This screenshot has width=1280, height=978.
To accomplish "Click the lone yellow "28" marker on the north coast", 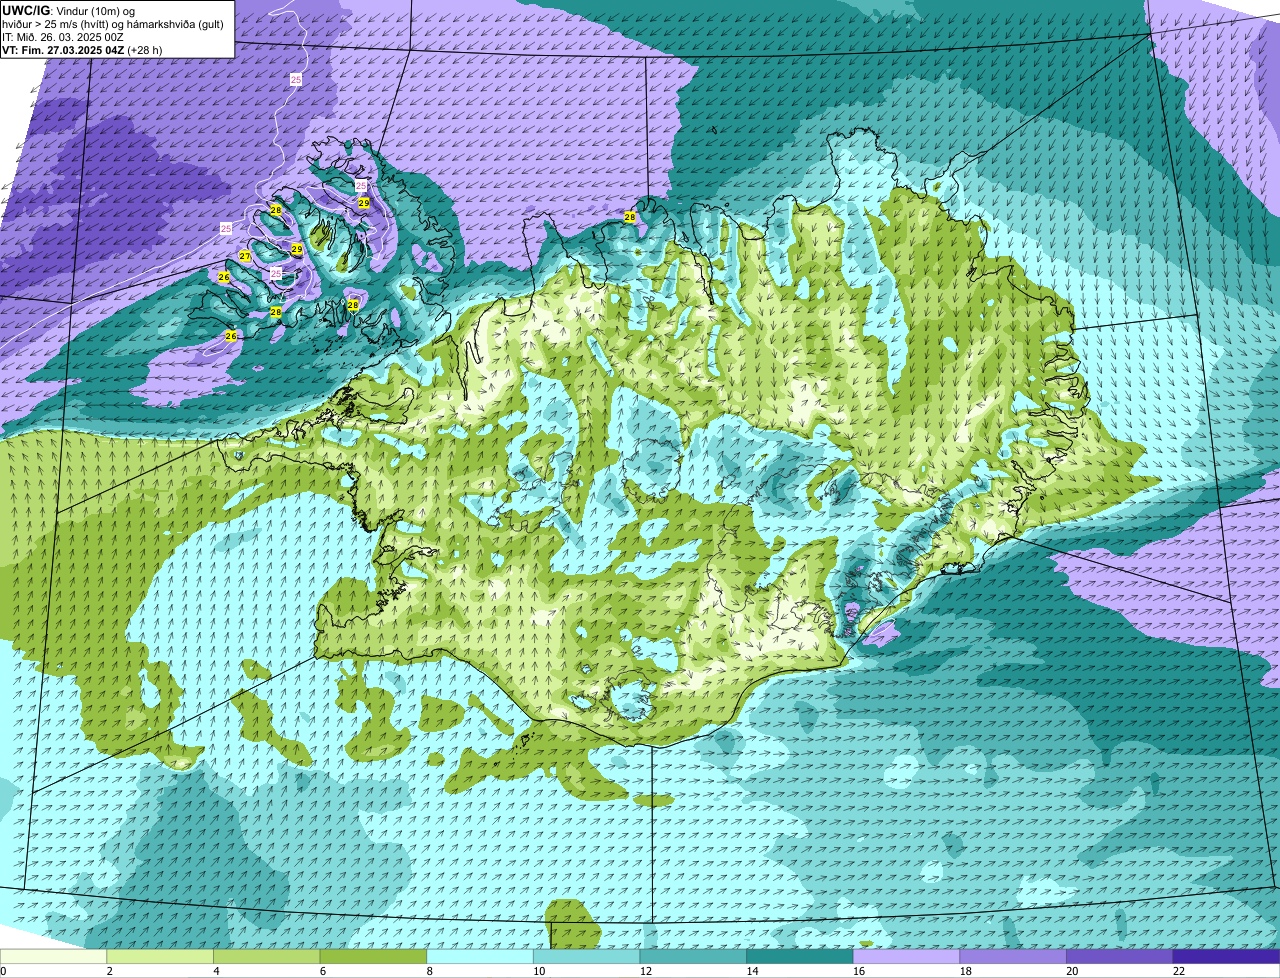I will point(630,217).
